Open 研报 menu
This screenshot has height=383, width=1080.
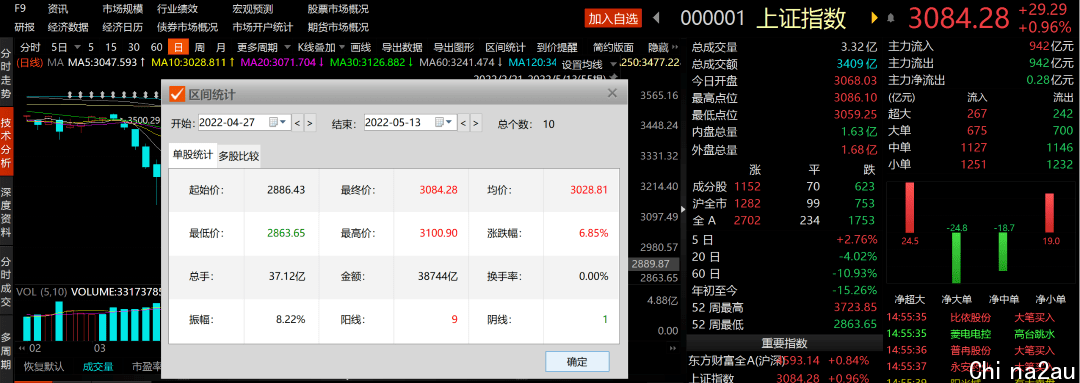(24, 28)
